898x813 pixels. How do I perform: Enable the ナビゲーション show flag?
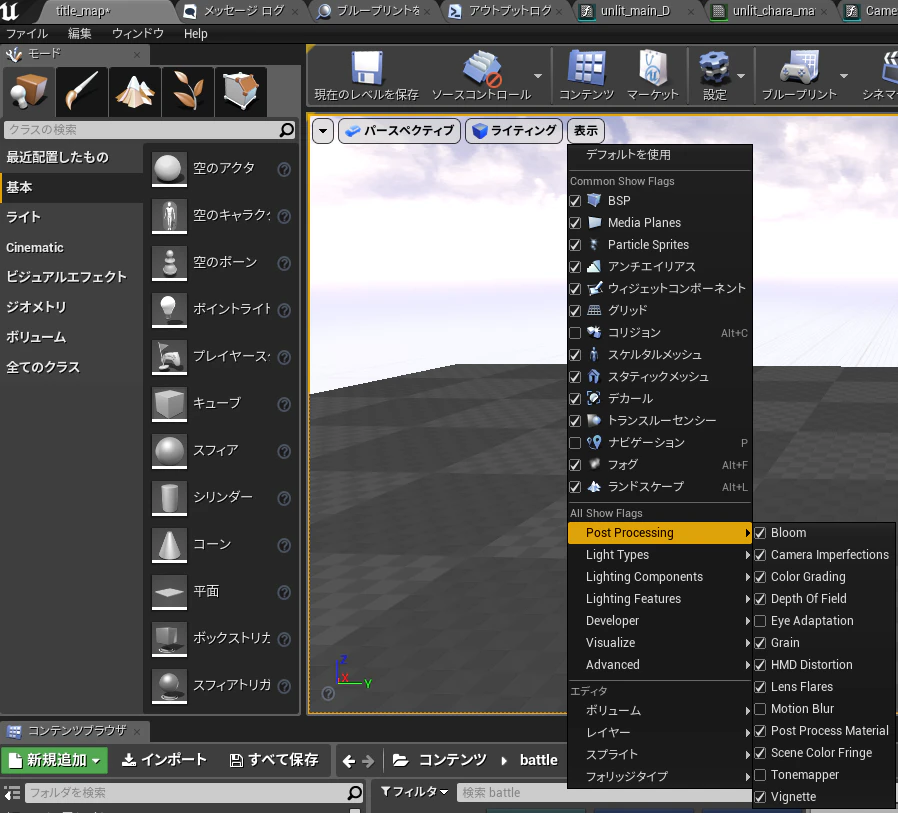coord(575,443)
